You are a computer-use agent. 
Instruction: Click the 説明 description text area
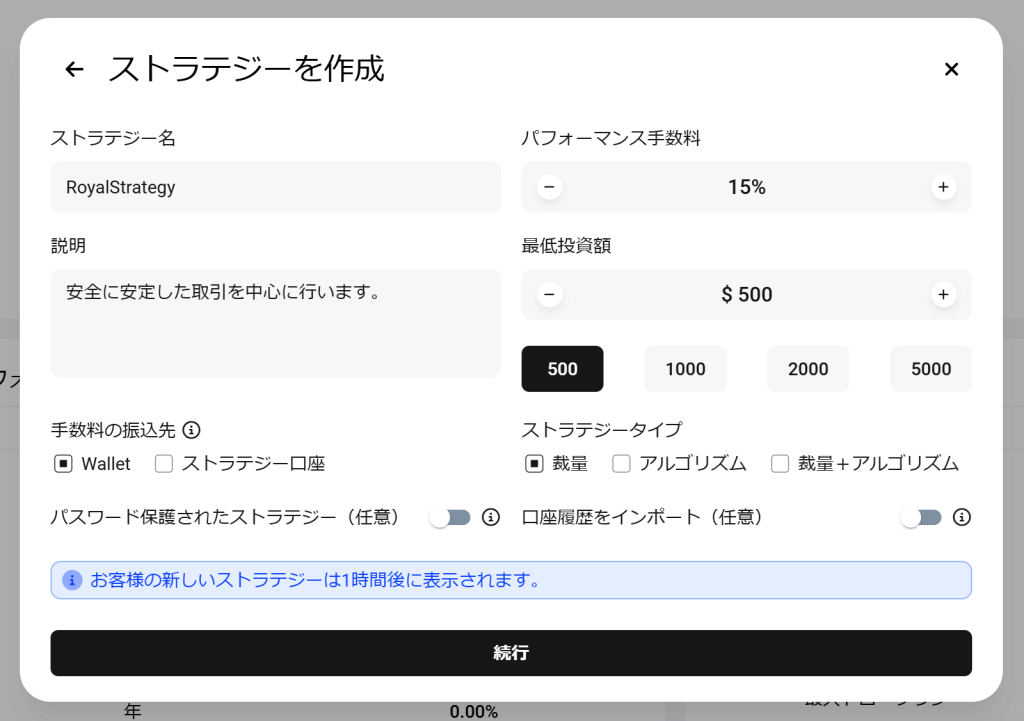[x=275, y=323]
